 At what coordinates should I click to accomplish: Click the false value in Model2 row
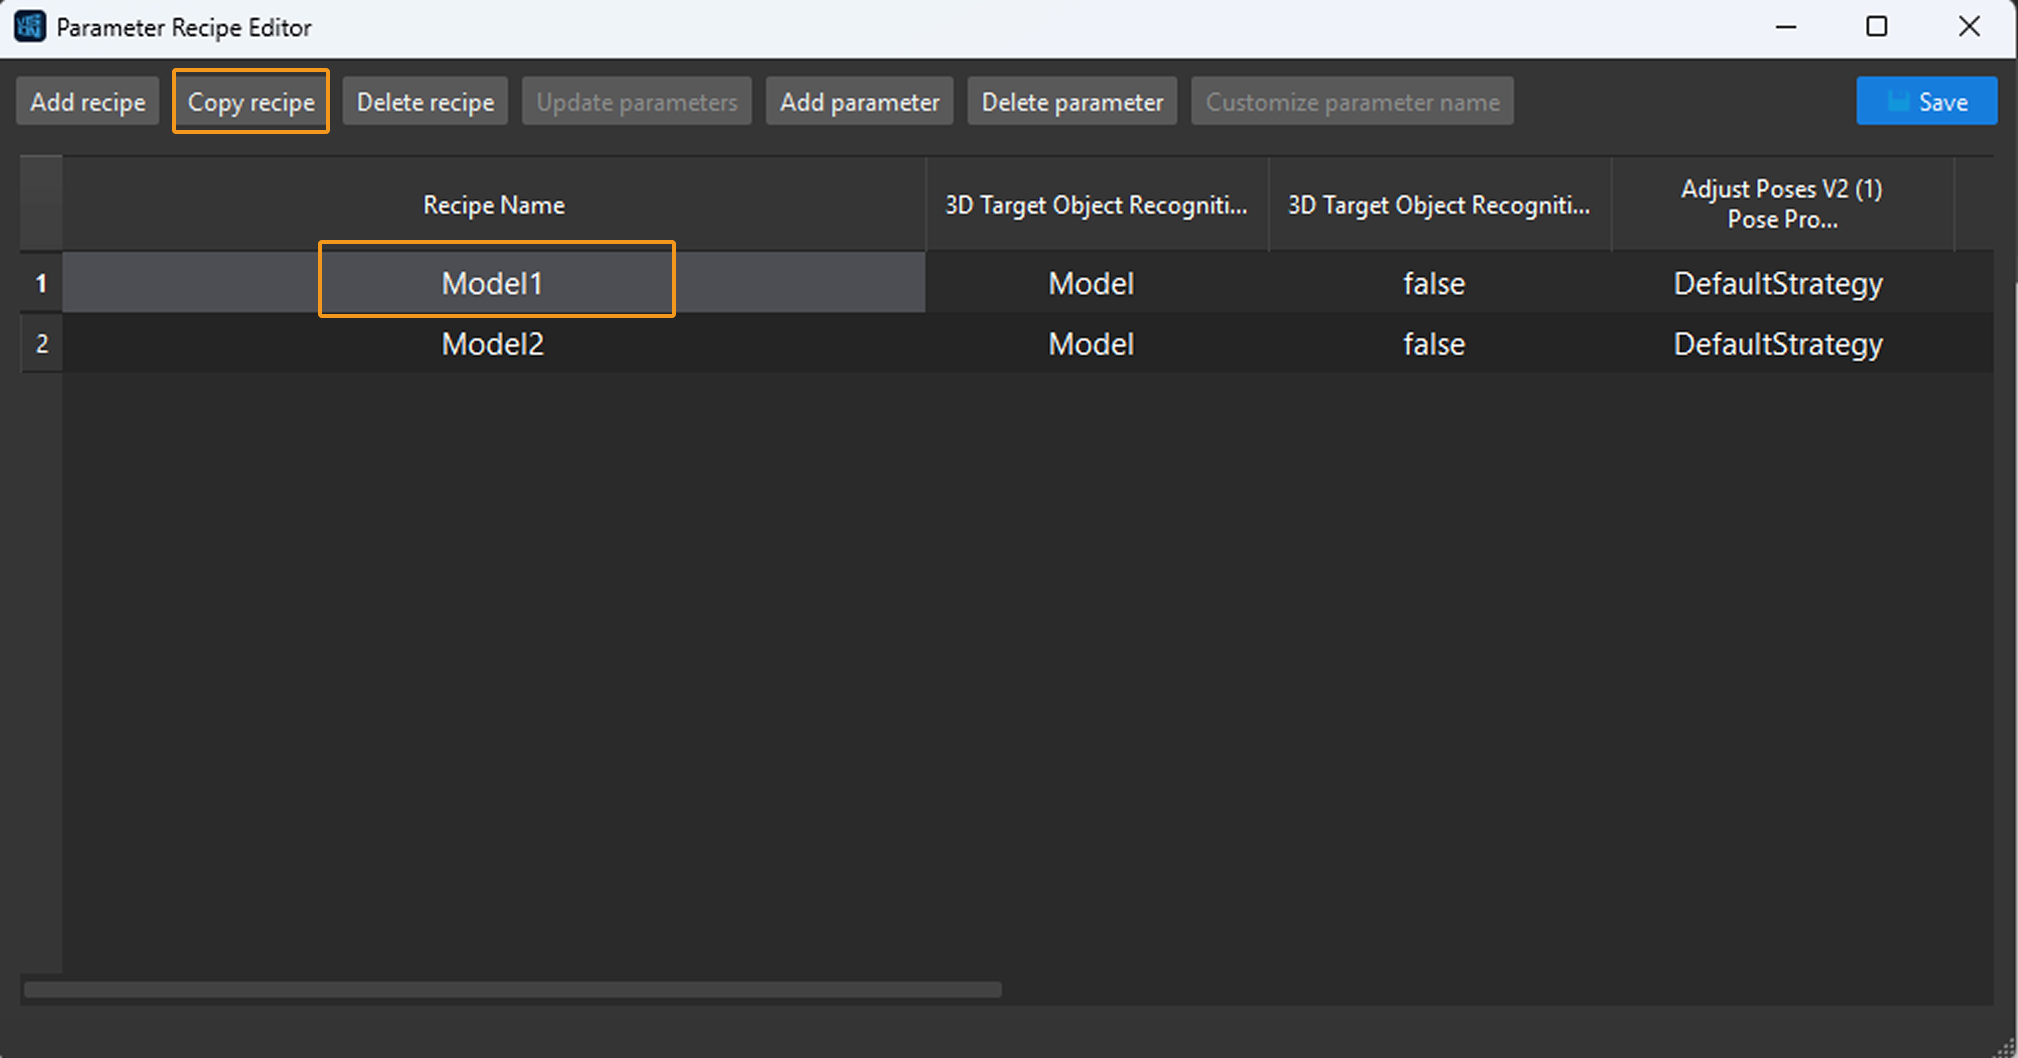tap(1434, 344)
